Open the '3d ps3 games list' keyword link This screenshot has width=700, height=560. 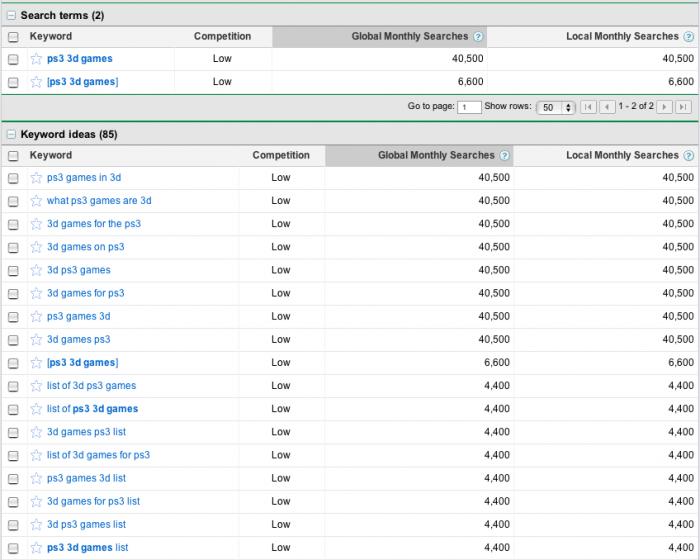[x=87, y=524]
